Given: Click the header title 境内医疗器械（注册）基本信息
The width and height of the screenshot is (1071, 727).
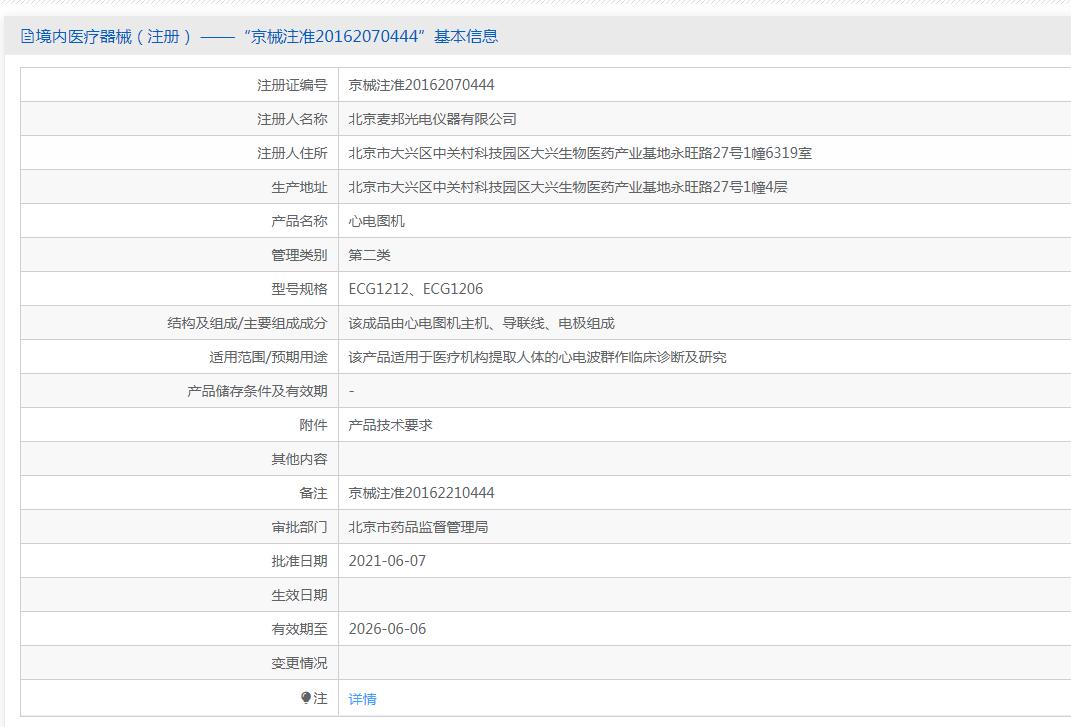Looking at the screenshot, I should (x=267, y=36).
